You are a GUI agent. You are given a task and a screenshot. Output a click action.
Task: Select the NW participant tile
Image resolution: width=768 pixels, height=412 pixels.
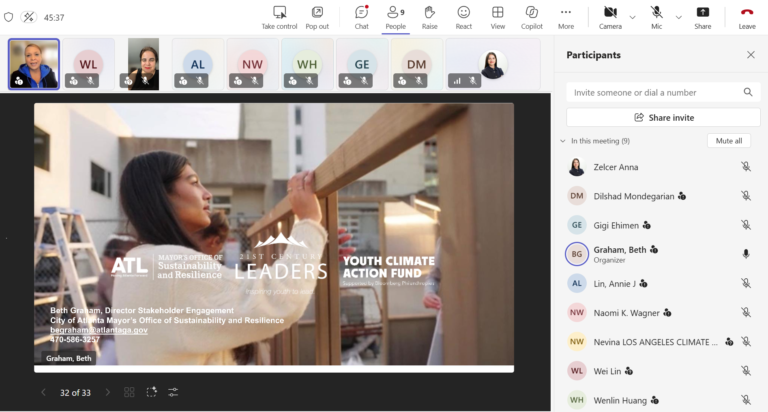click(x=252, y=64)
